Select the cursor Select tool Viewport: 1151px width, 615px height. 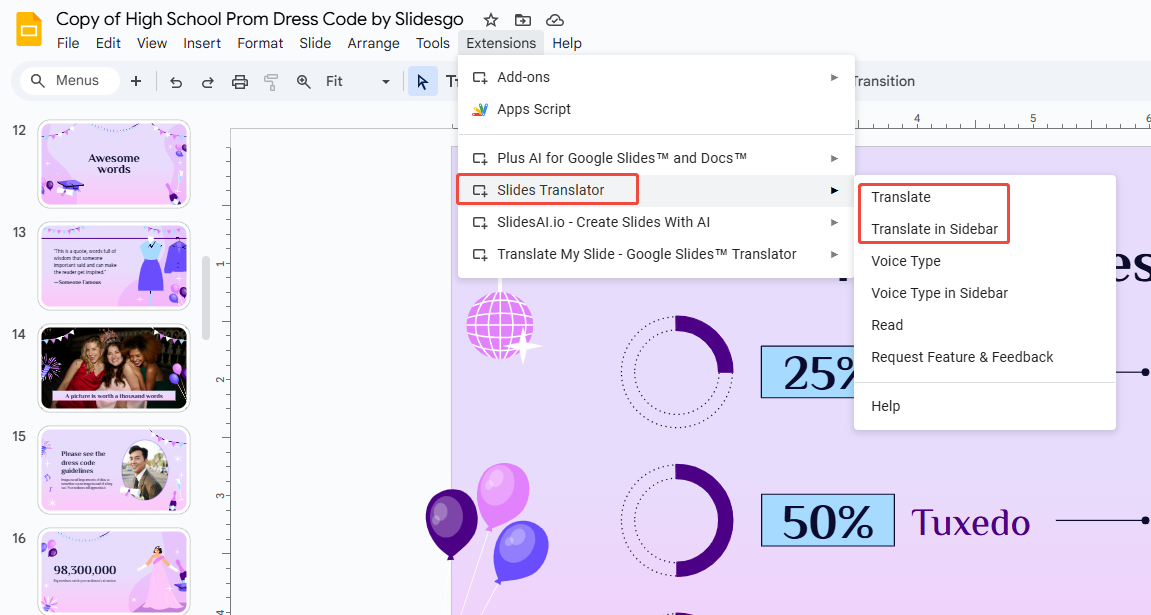click(423, 81)
